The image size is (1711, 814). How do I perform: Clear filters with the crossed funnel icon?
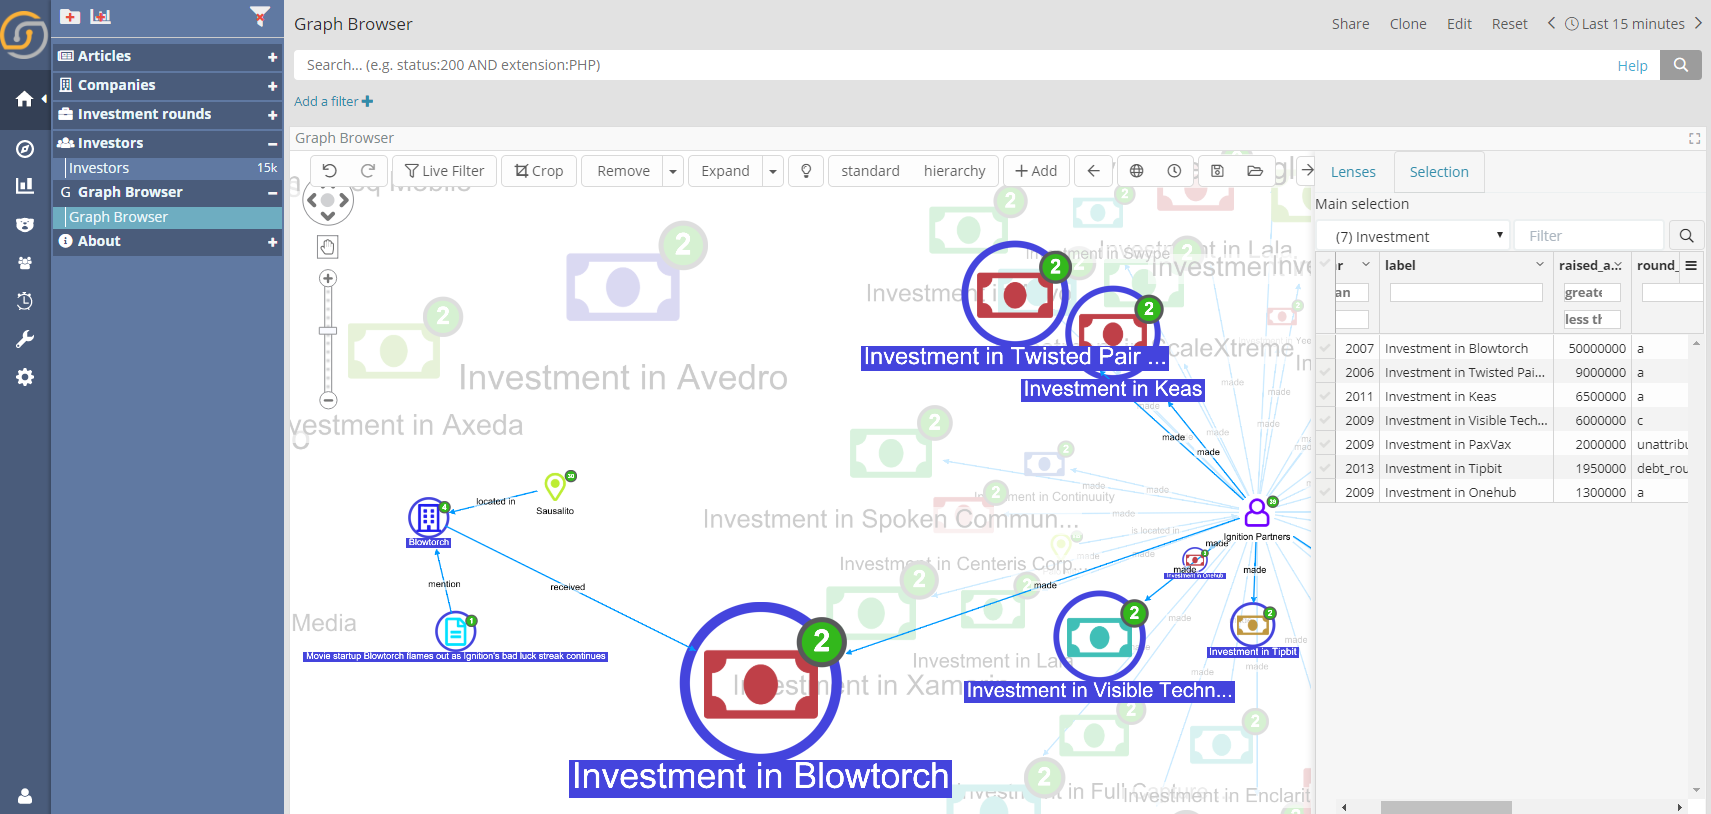(x=260, y=15)
